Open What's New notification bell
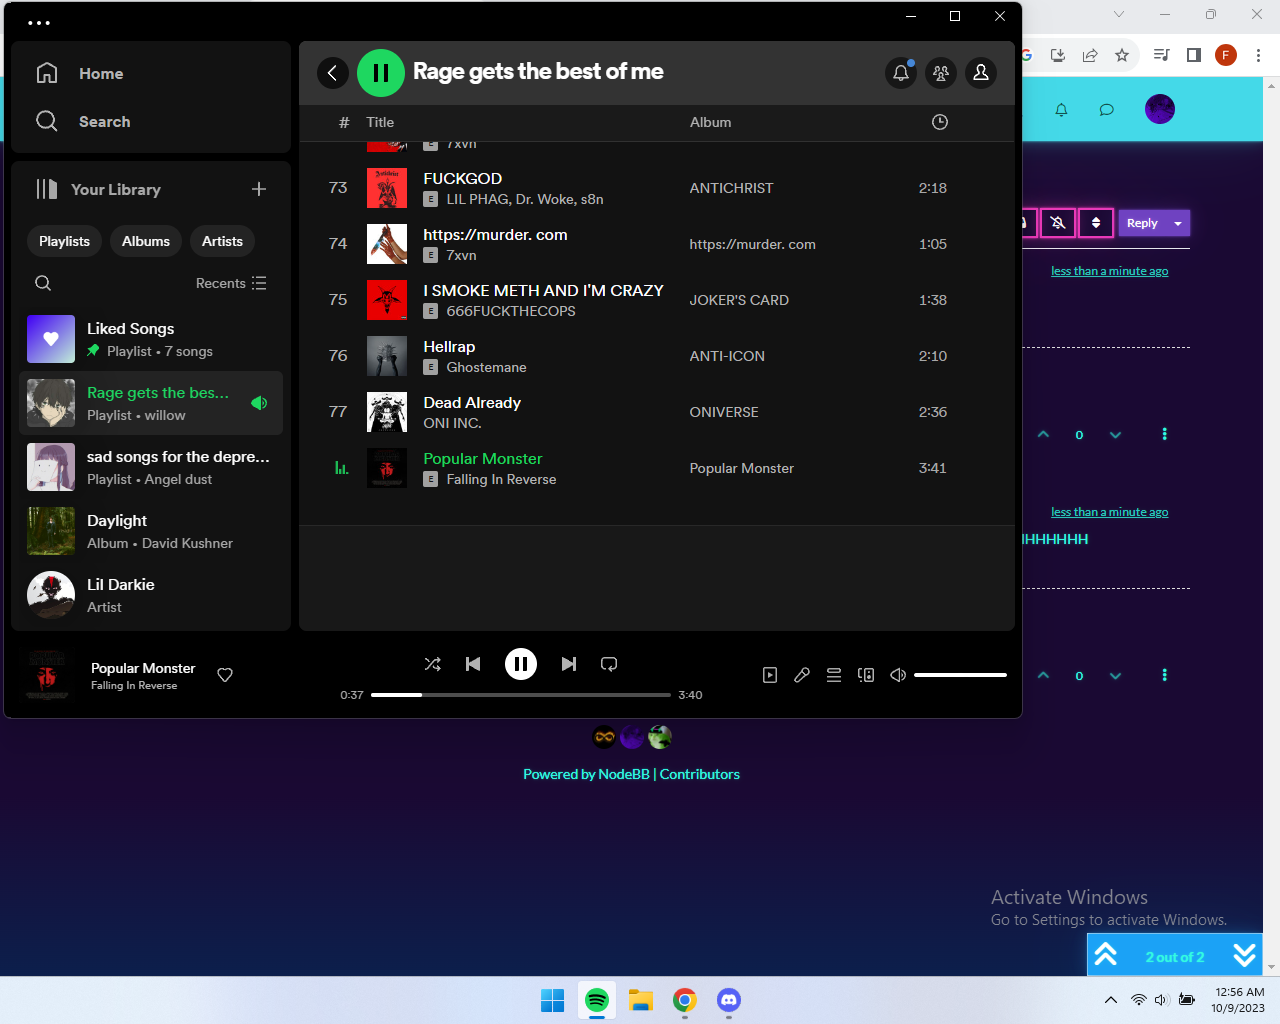The image size is (1280, 1024). pyautogui.click(x=901, y=73)
